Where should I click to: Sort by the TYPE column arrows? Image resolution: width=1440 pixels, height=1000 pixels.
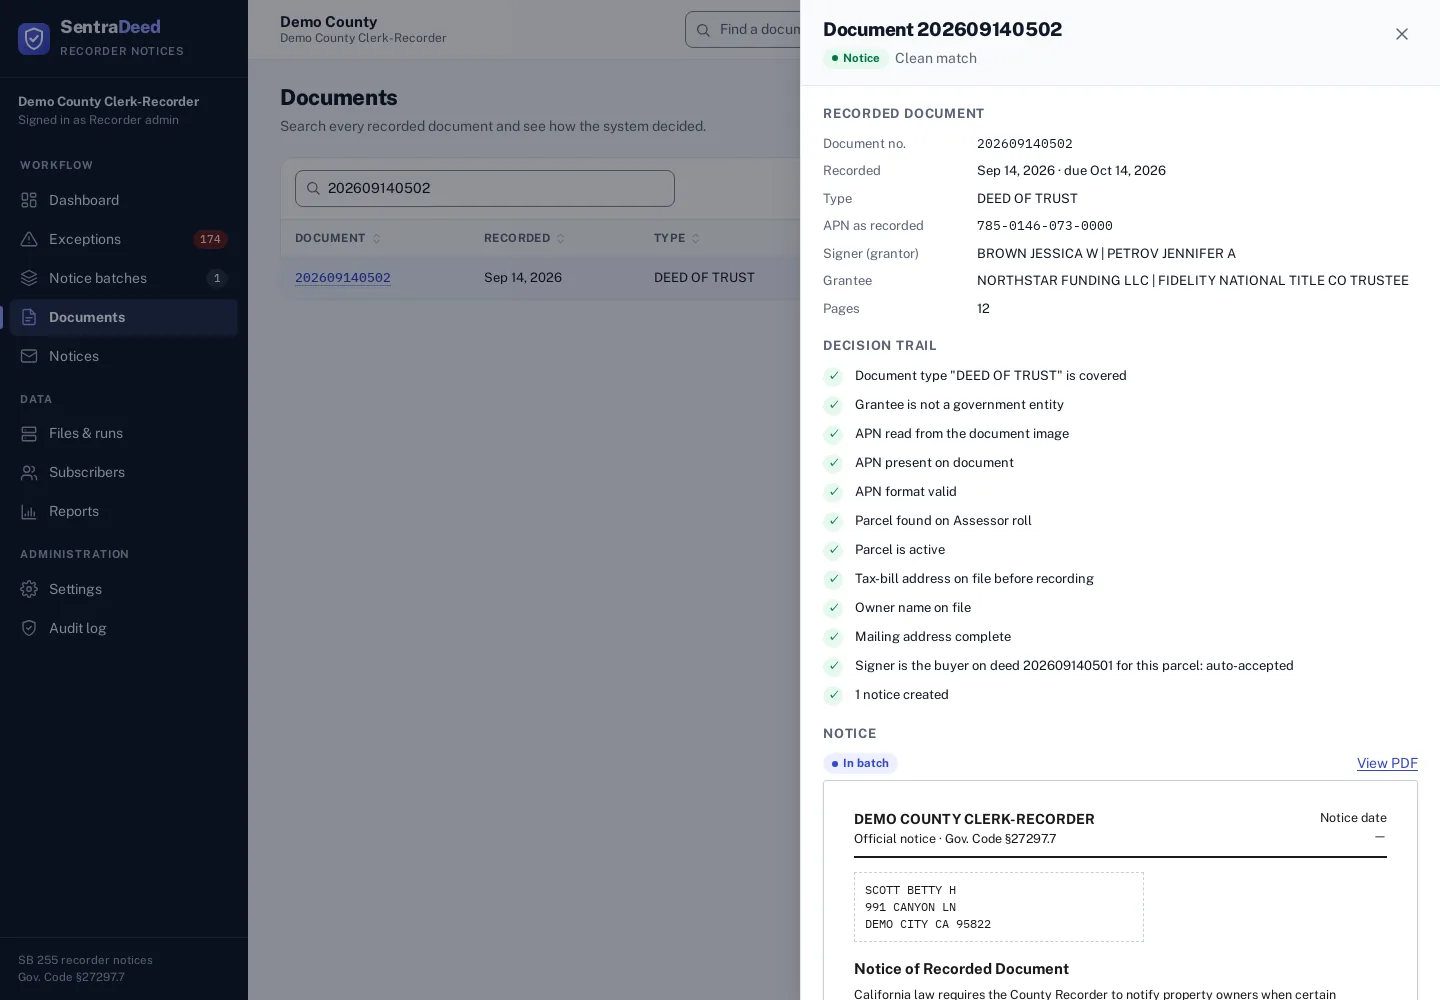695,238
